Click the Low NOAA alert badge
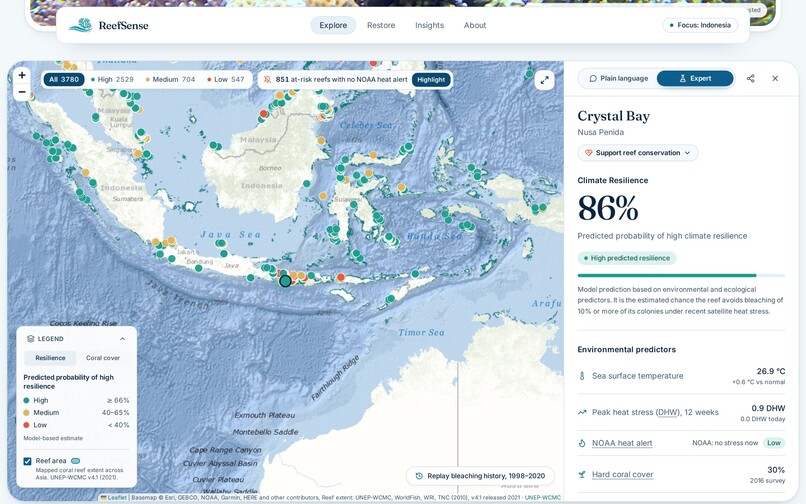The width and height of the screenshot is (806, 504). 774,443
